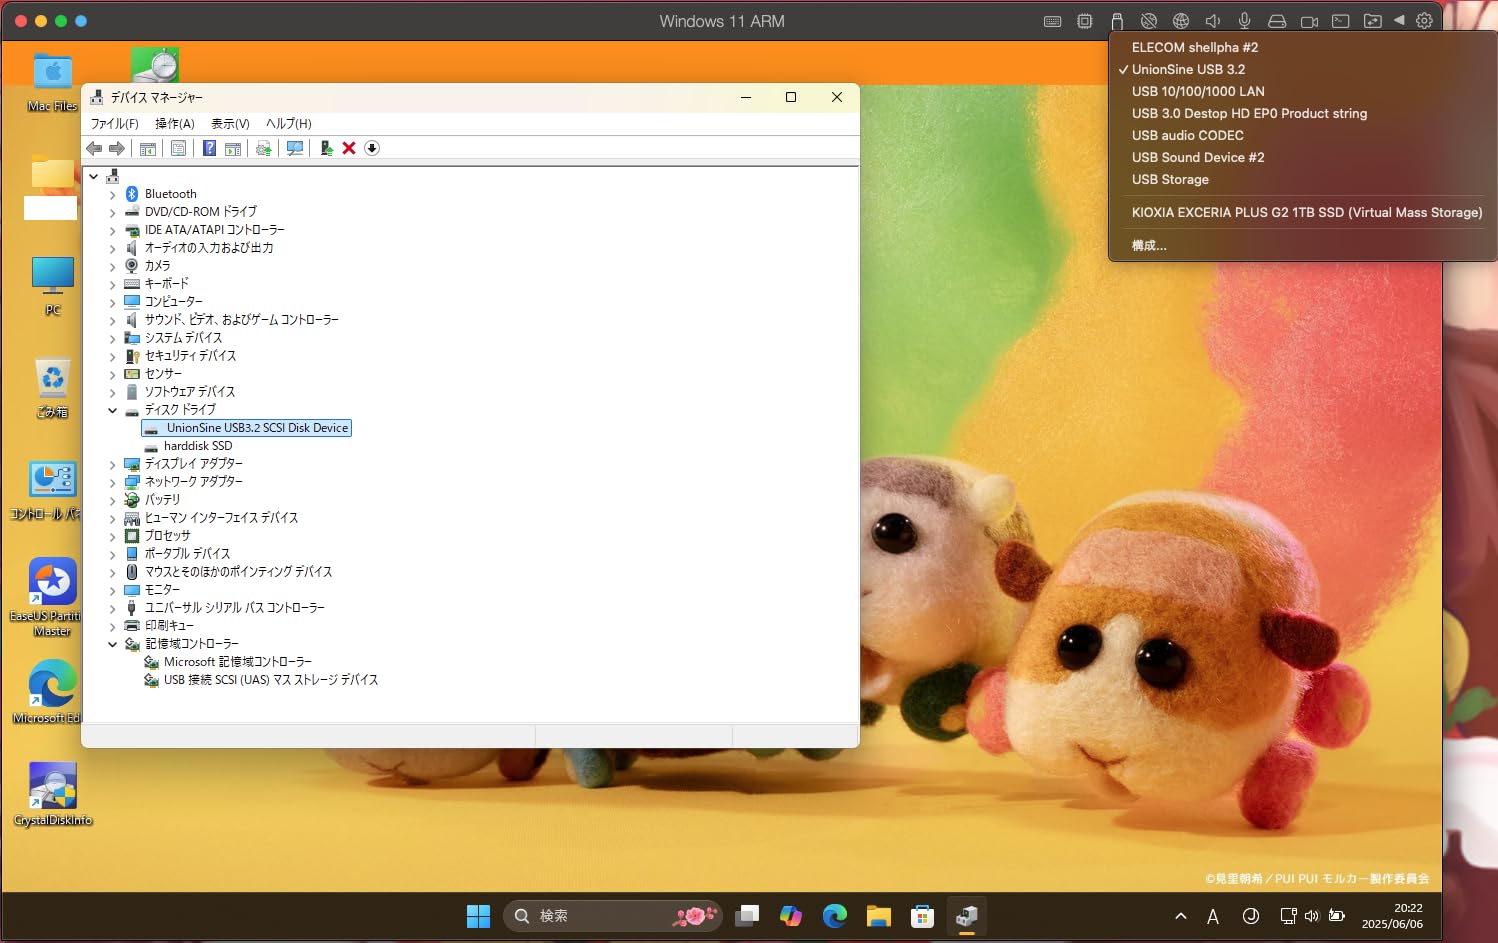Expand the ネットワーク アダプター category
This screenshot has height=943, width=1498.
[x=113, y=482]
